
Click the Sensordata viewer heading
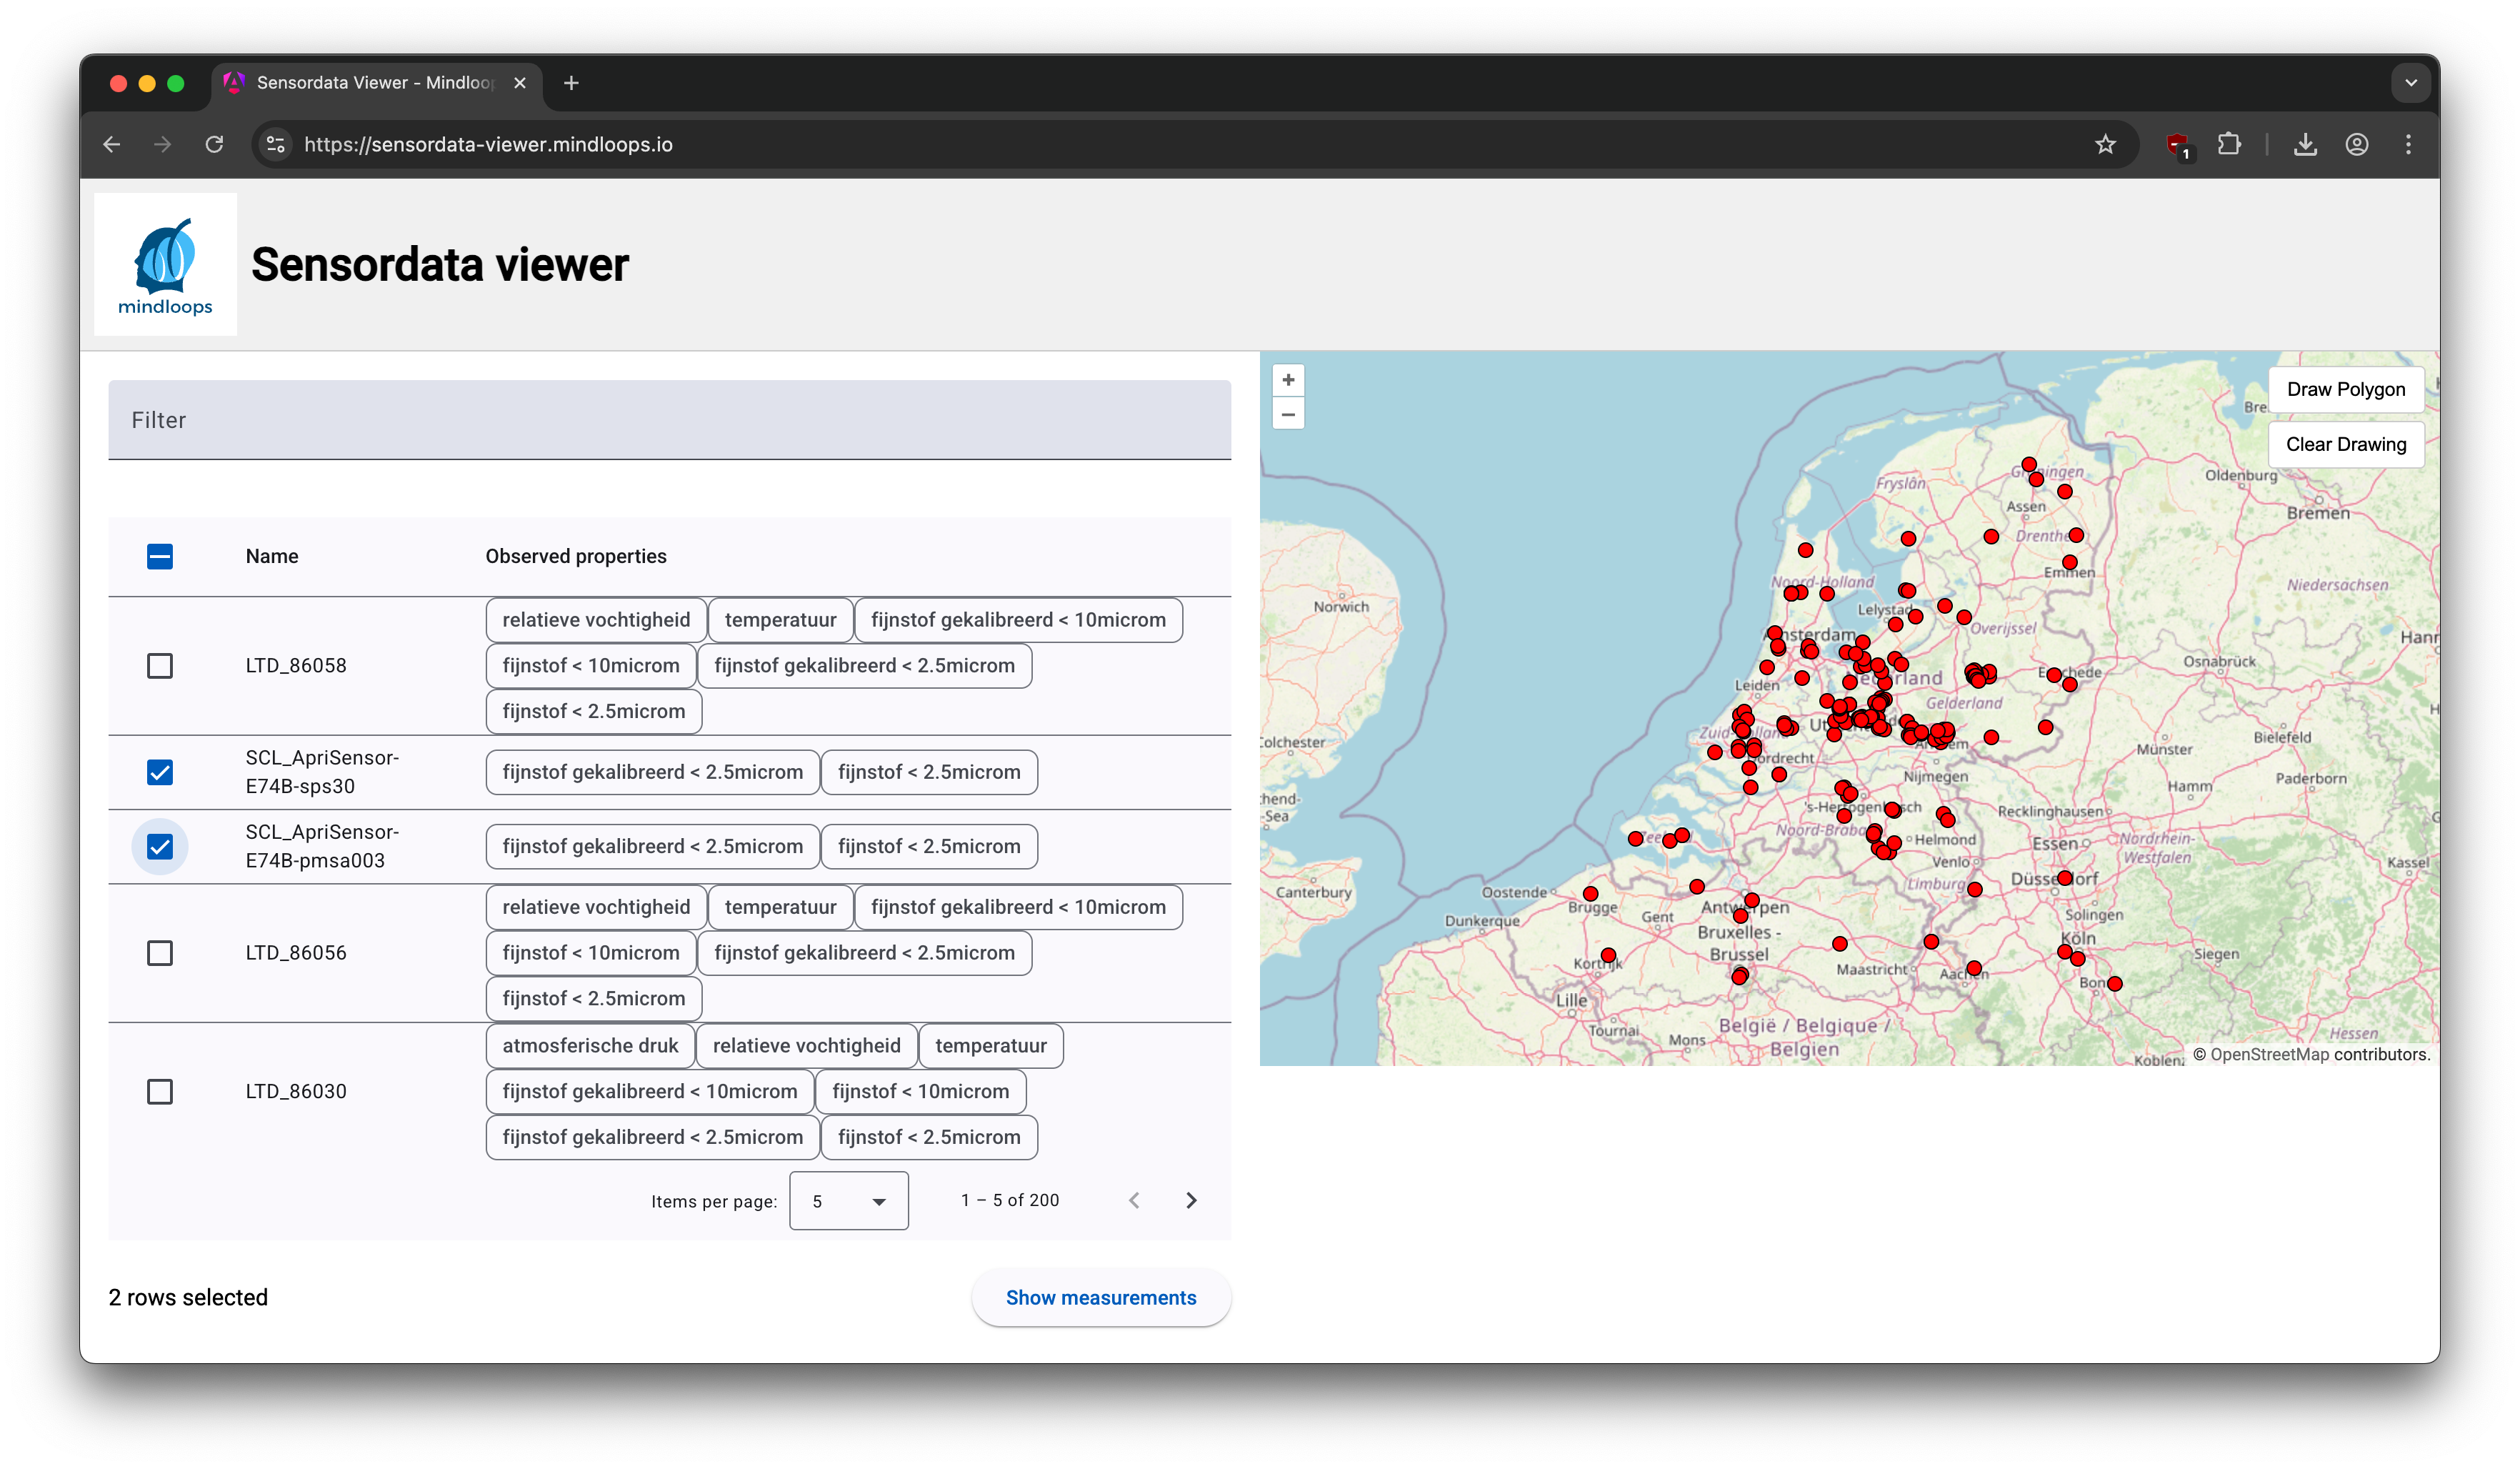tap(440, 265)
